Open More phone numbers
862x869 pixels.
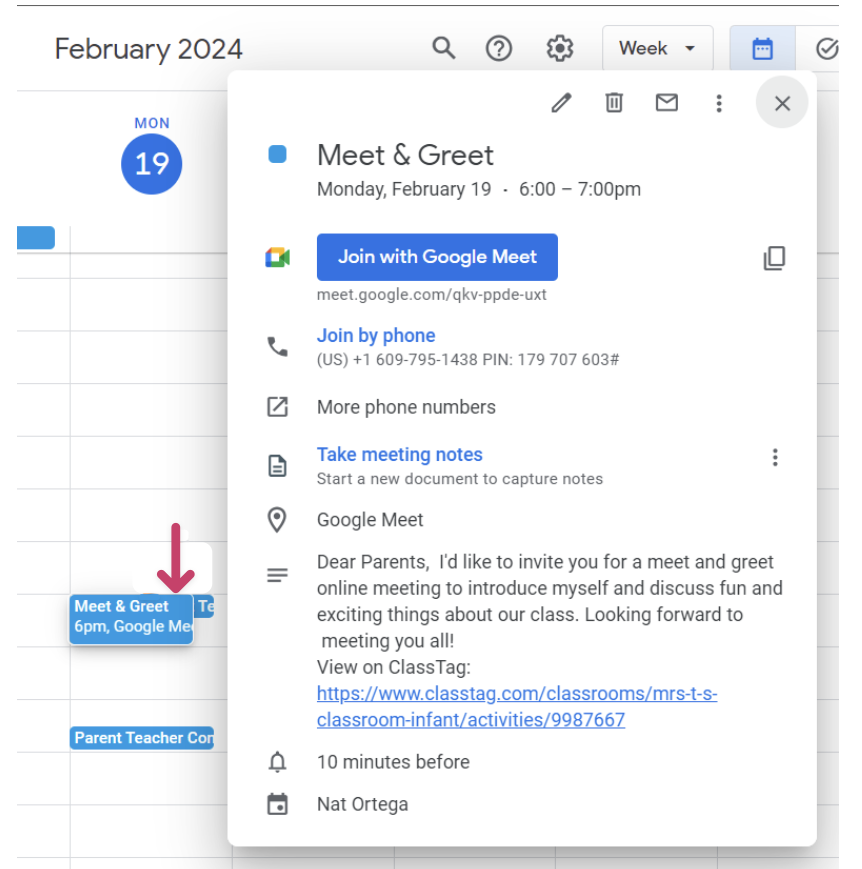point(406,407)
